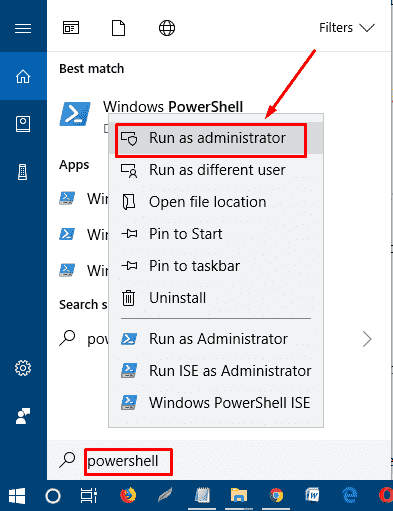Filter results by Documents icon
Image resolution: width=393 pixels, height=511 pixels.
pos(118,28)
